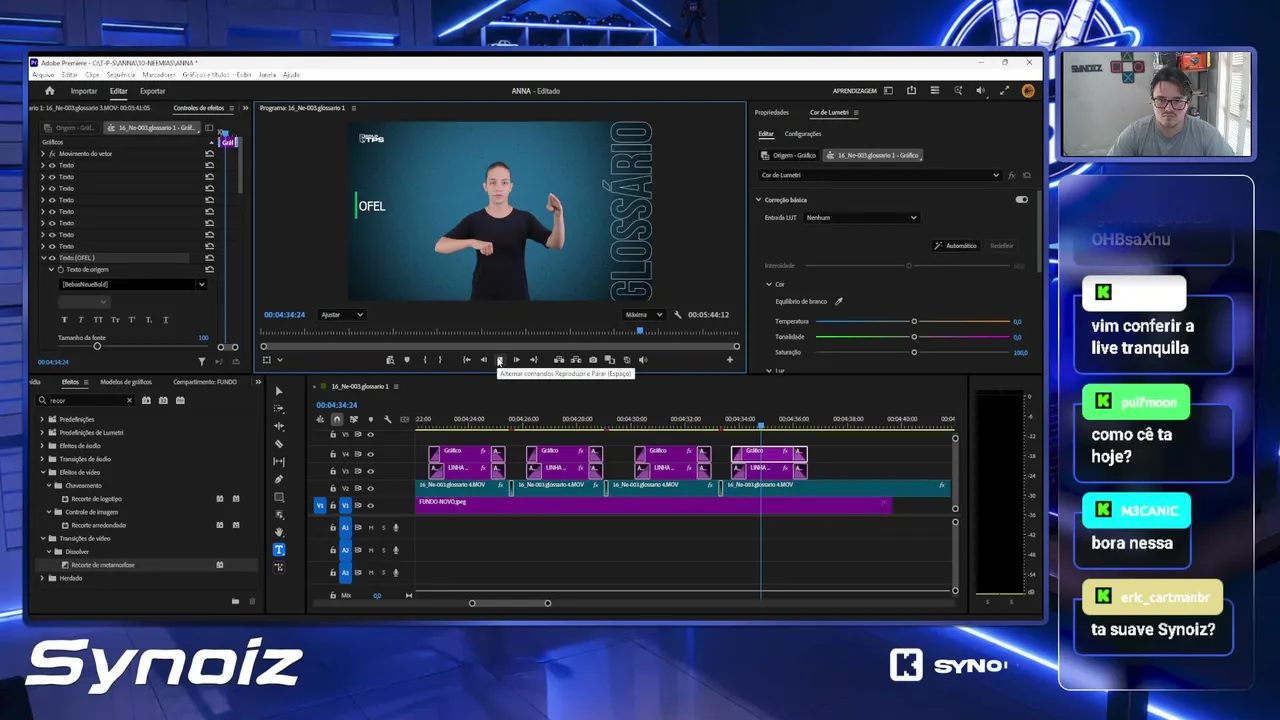Toggle the Correção básica switch
The height and width of the screenshot is (720, 1280).
(x=1021, y=200)
